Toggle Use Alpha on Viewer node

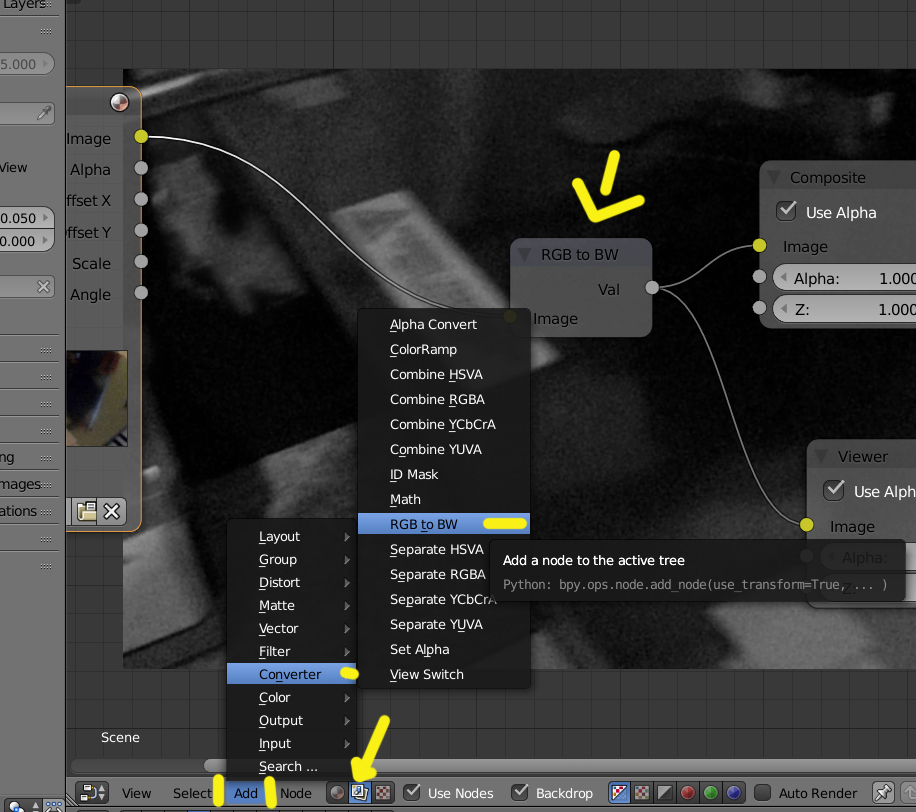pos(834,490)
